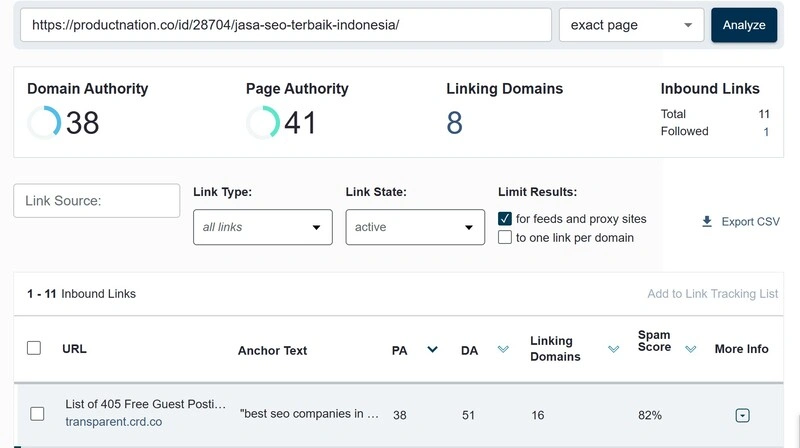
Task: Focus the URL input with productnation.co address
Action: [x=286, y=25]
